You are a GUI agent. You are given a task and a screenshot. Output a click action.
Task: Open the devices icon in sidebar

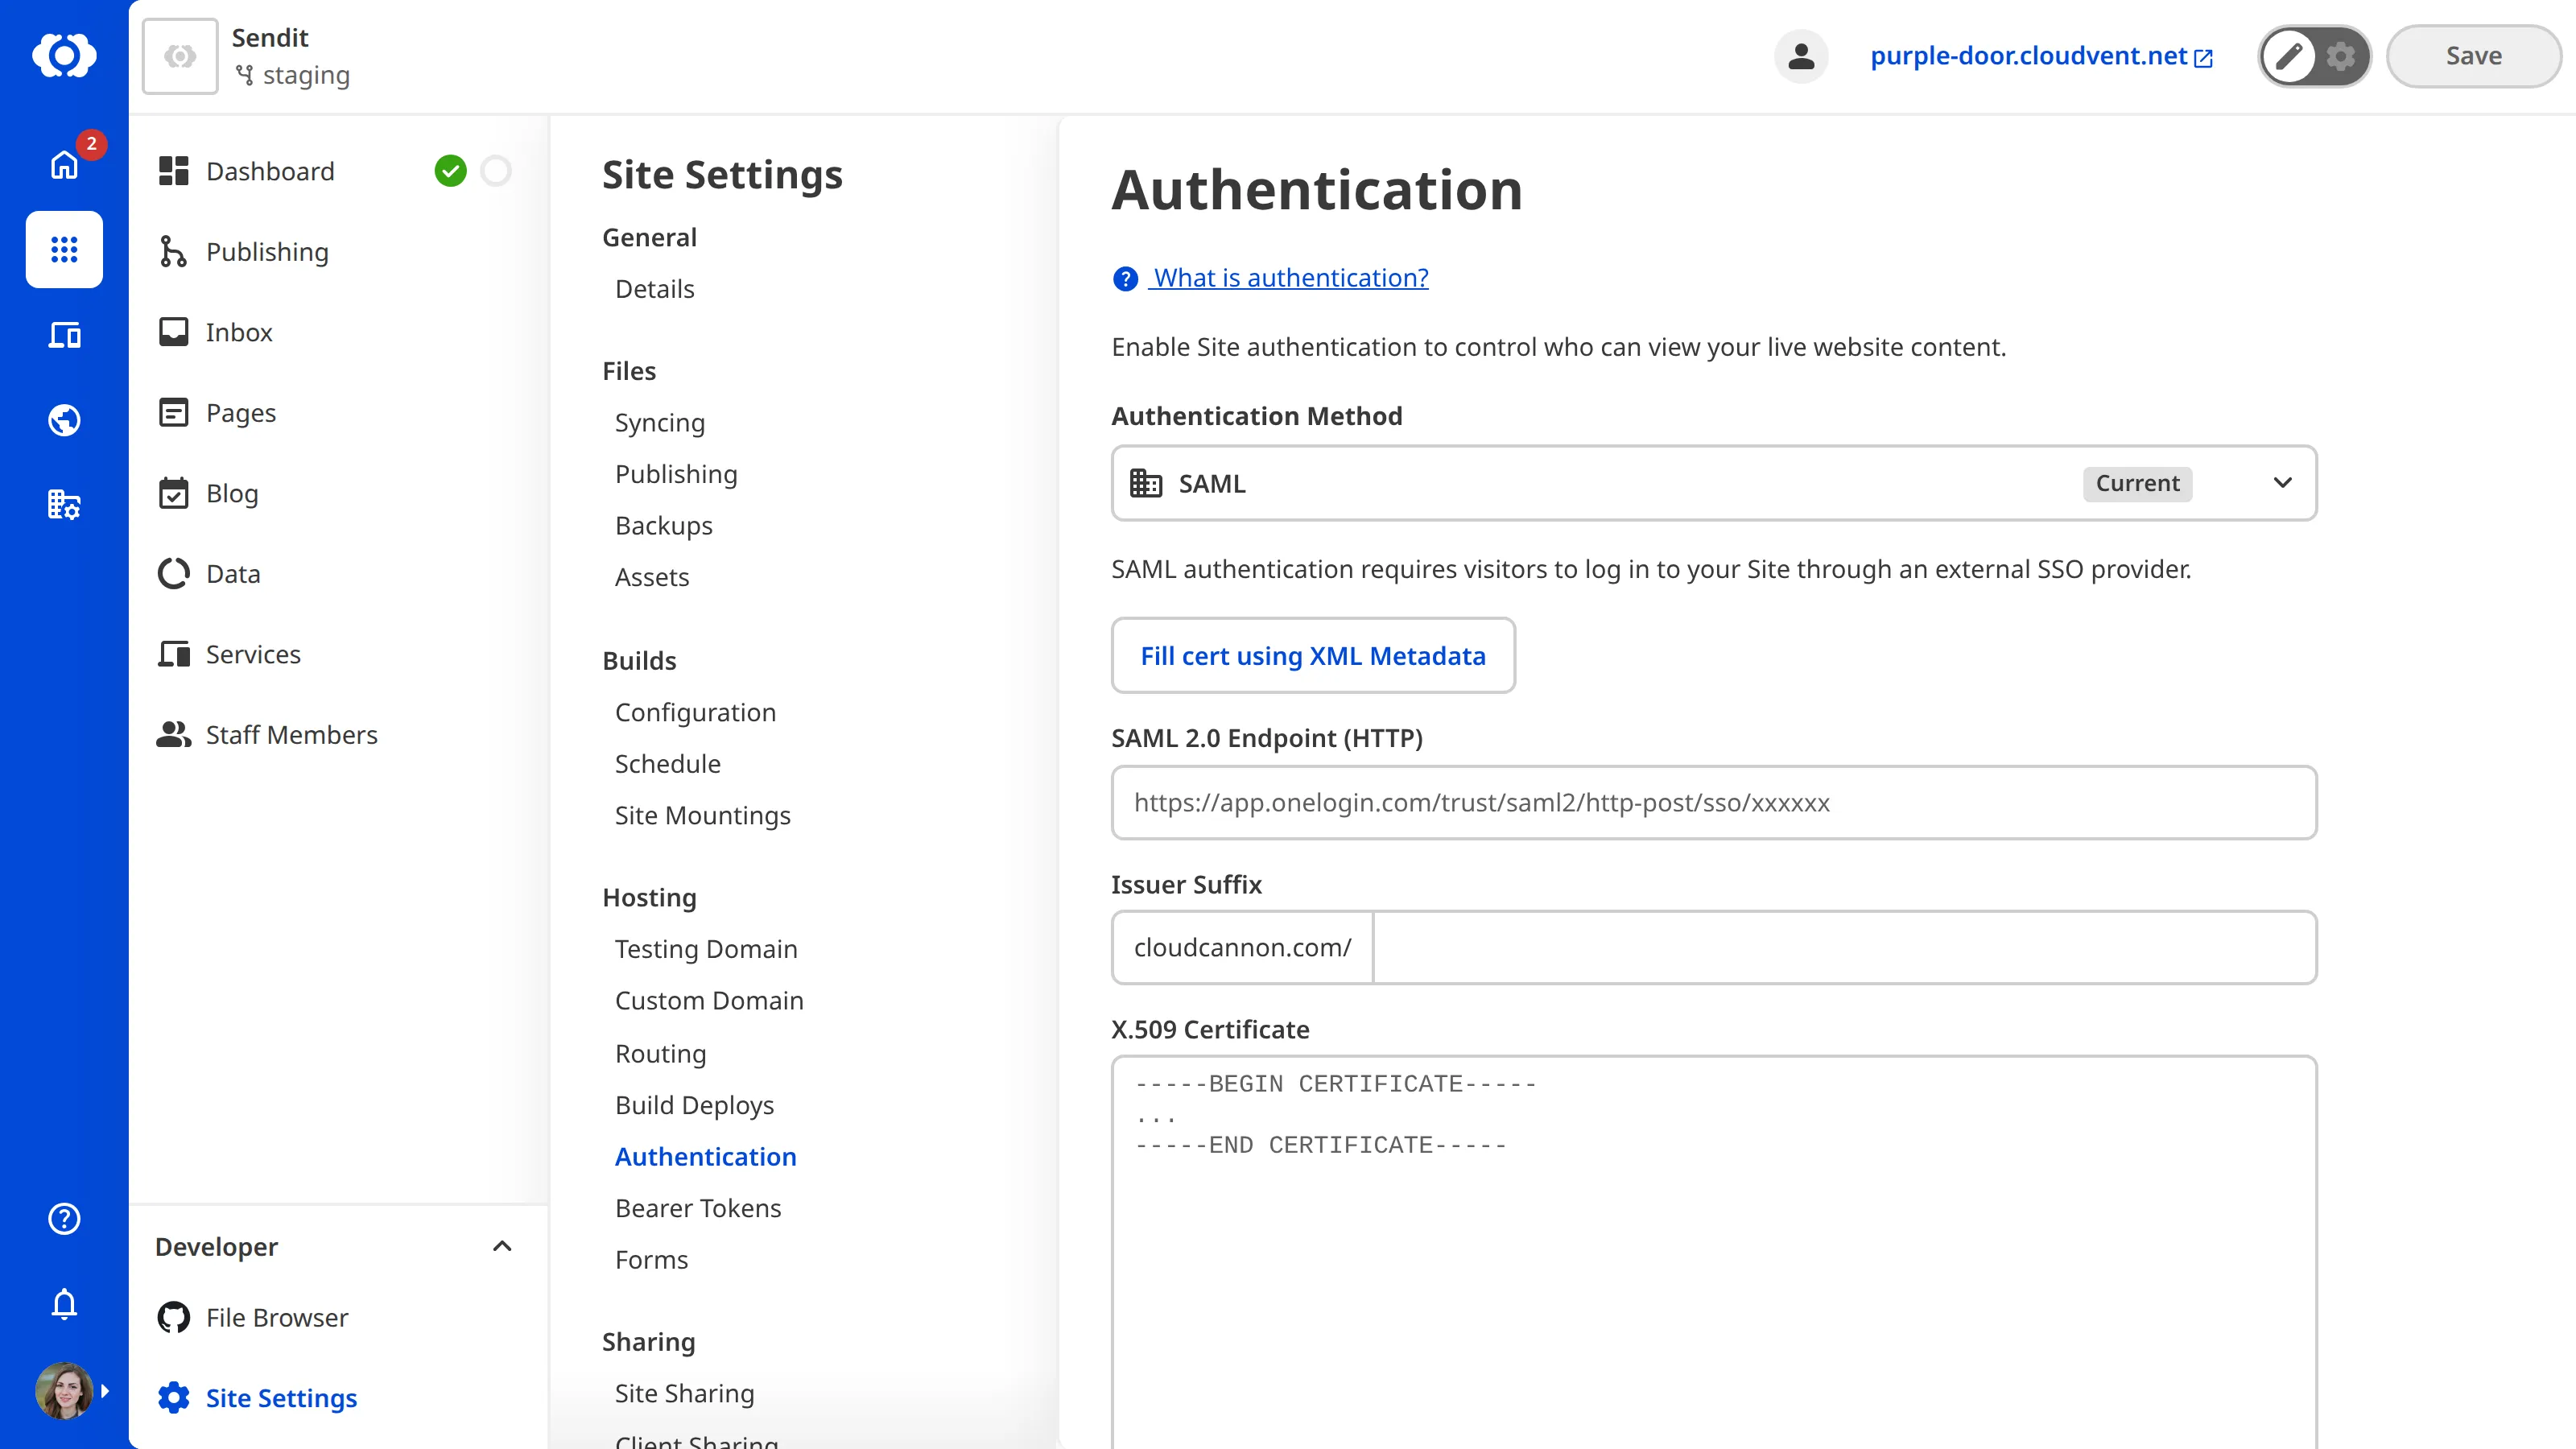point(64,335)
